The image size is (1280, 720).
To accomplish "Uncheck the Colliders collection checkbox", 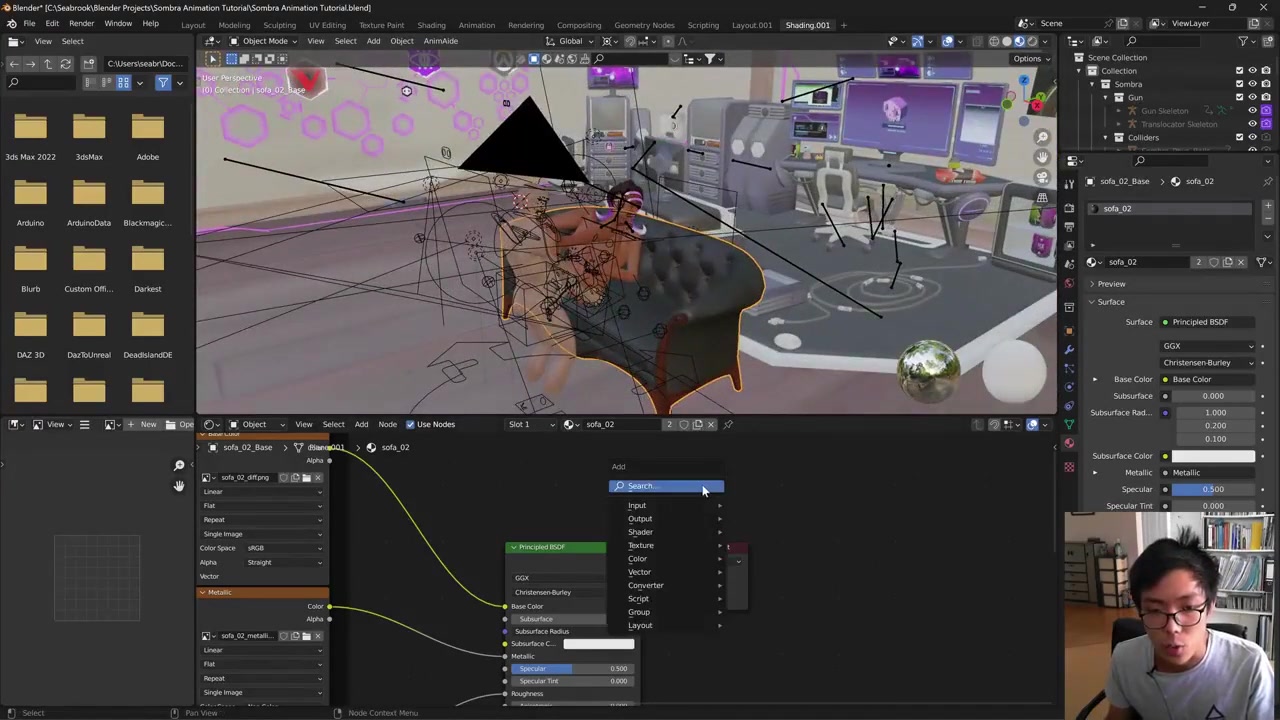I will (x=1240, y=137).
